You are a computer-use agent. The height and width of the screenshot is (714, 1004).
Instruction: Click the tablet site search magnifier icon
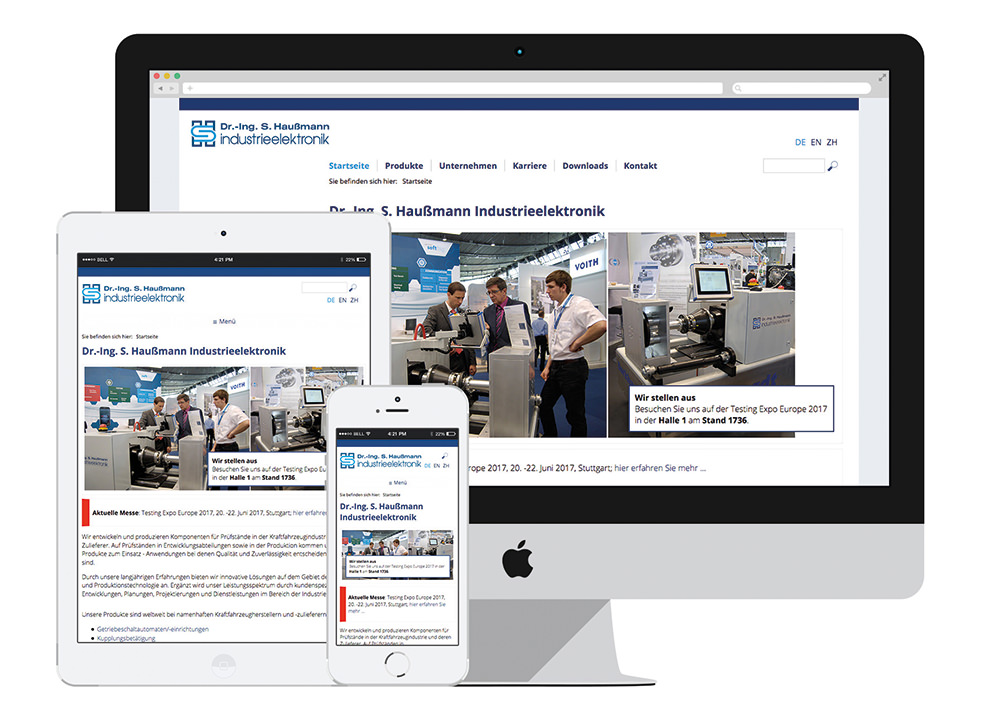[353, 288]
